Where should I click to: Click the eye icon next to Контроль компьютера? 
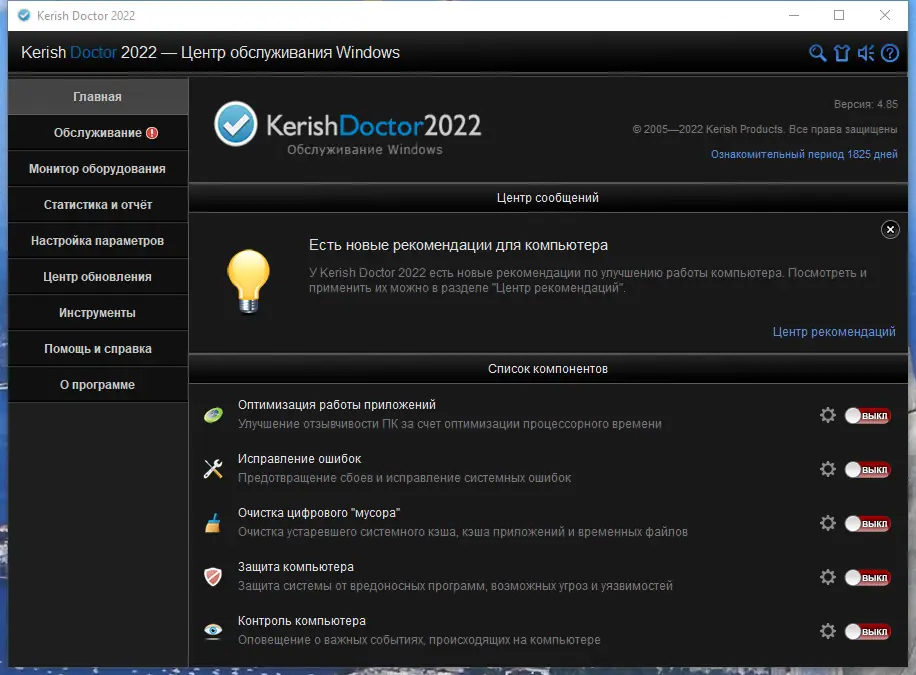pos(213,631)
